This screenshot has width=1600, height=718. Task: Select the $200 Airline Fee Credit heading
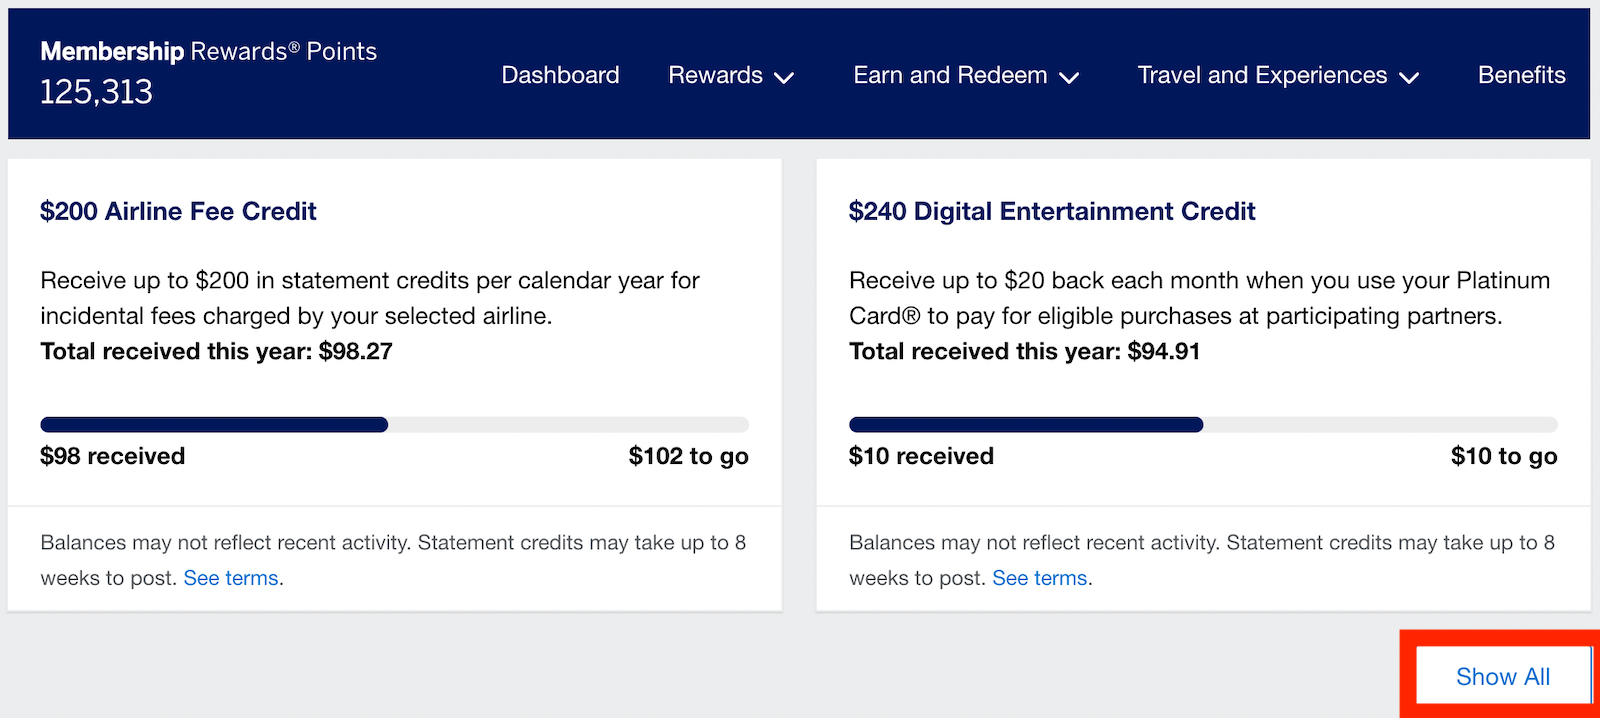point(178,211)
